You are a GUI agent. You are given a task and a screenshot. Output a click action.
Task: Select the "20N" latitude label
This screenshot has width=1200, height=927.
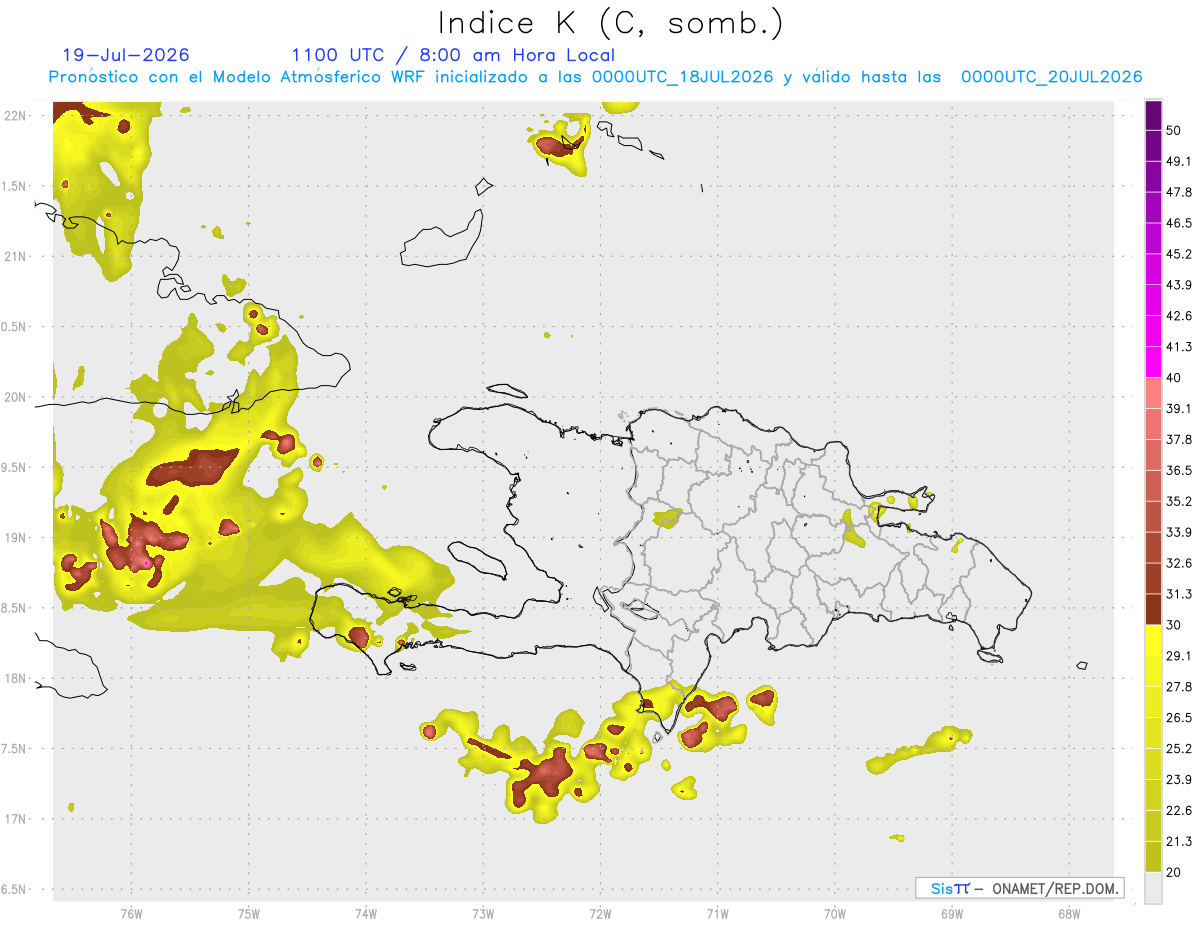point(15,397)
